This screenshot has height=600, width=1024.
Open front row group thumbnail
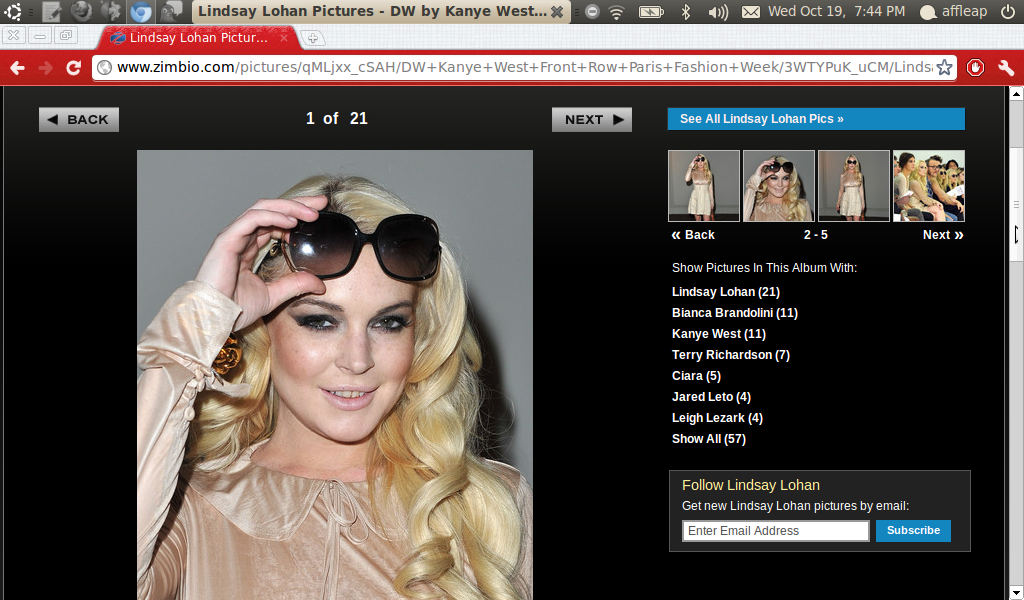(929, 186)
